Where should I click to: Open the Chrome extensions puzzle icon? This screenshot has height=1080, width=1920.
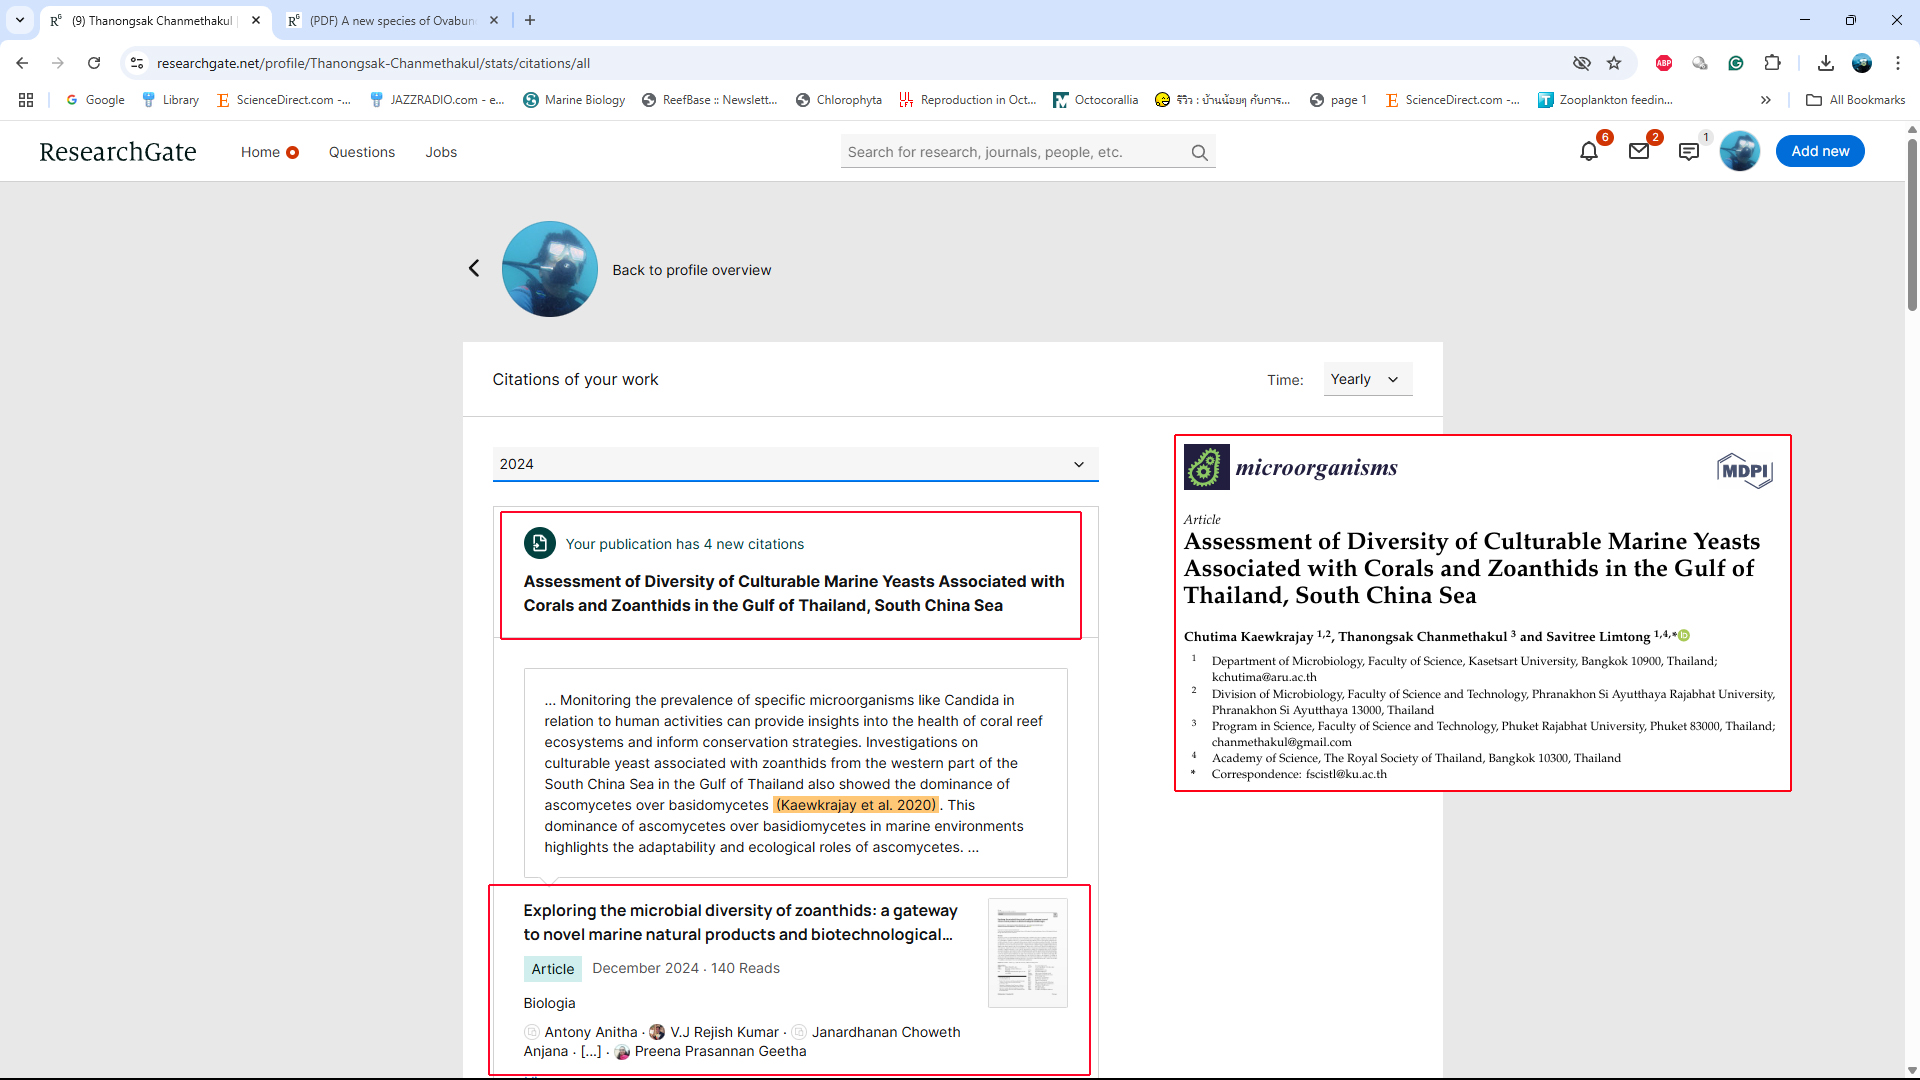tap(1772, 63)
